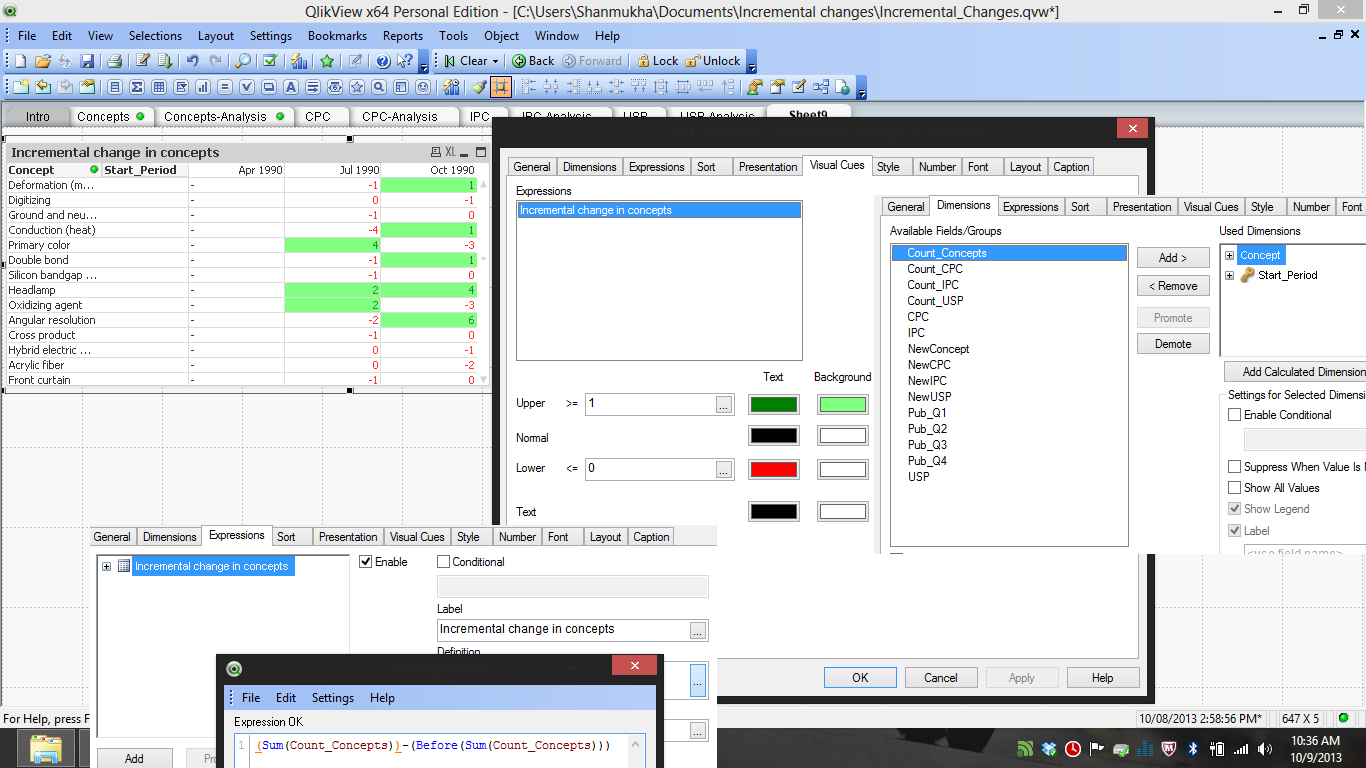
Task: Click the Add Sheet icon in design toolbar
Action: click(21, 87)
